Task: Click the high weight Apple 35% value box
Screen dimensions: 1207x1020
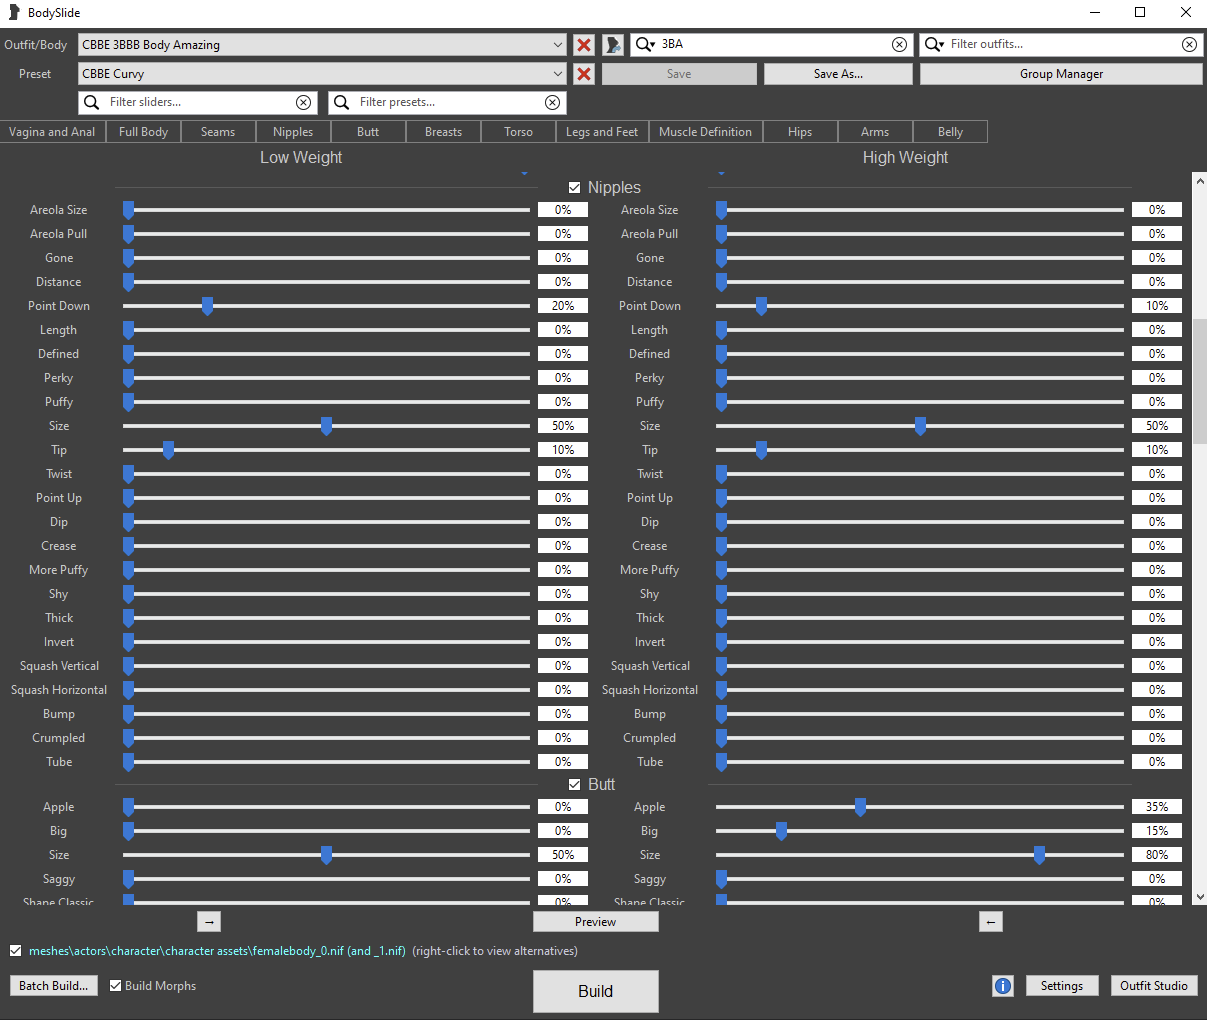Action: point(1157,807)
